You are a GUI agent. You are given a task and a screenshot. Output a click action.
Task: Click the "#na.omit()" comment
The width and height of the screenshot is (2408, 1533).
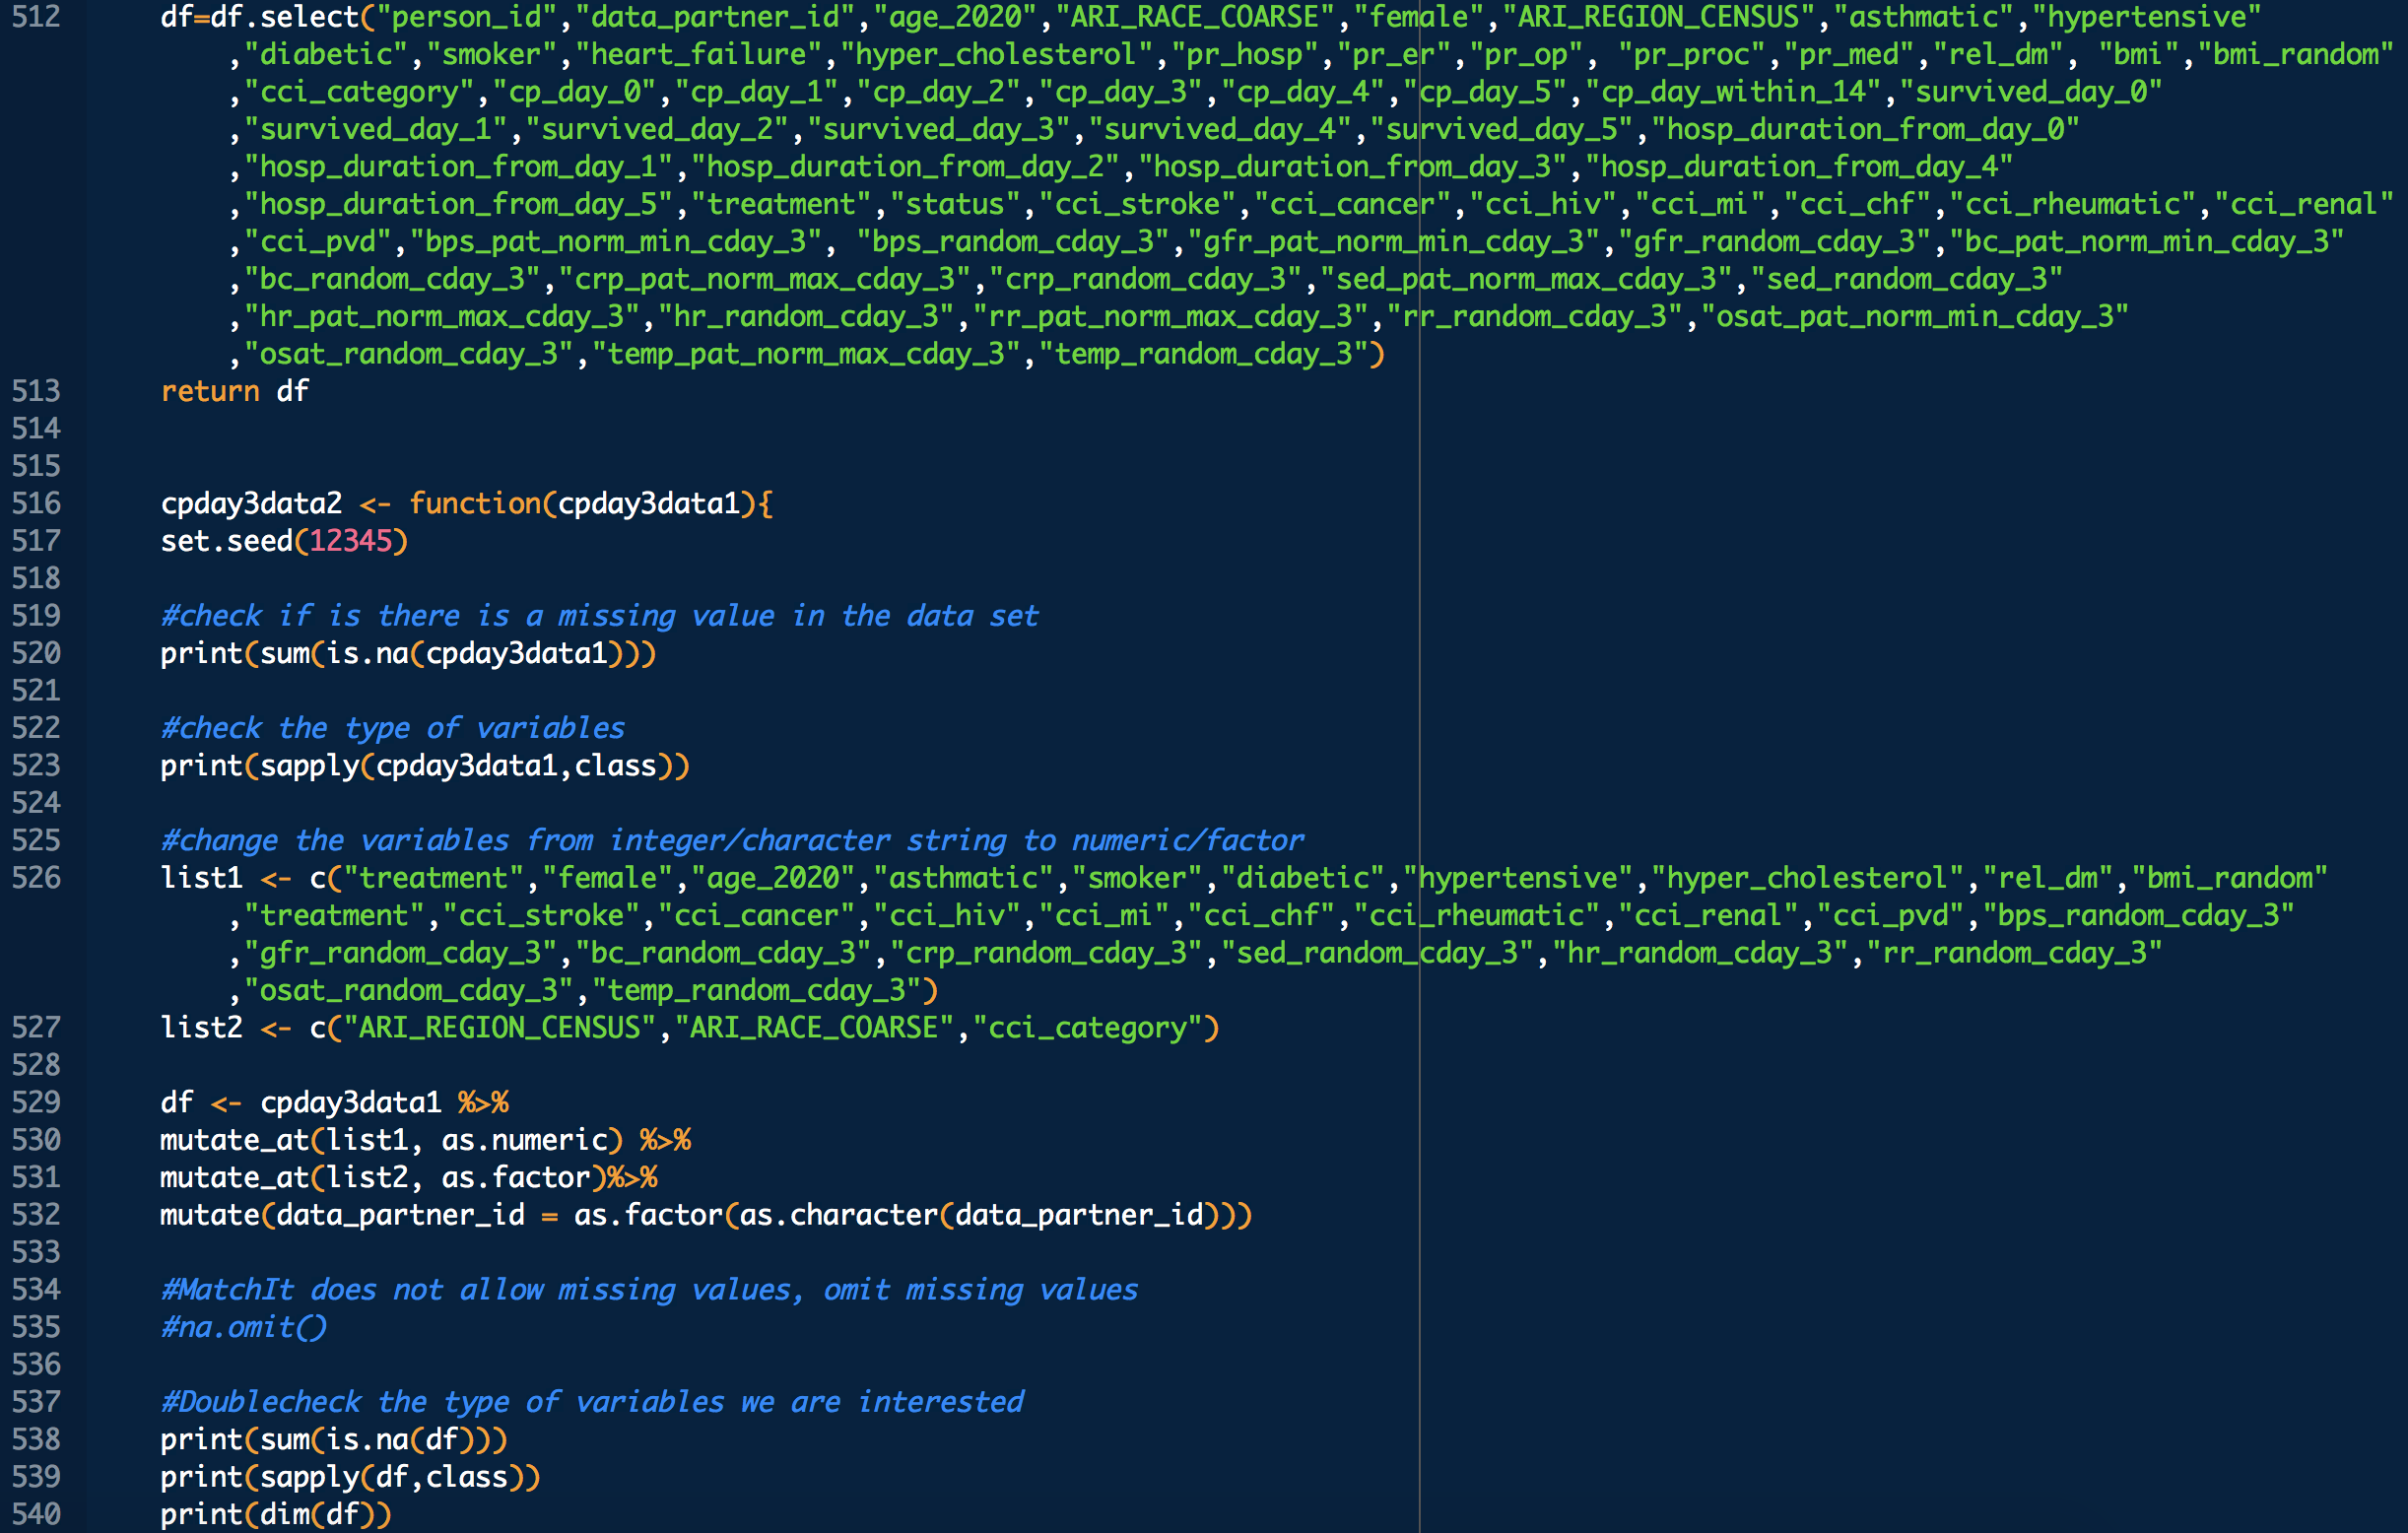pos(243,1327)
